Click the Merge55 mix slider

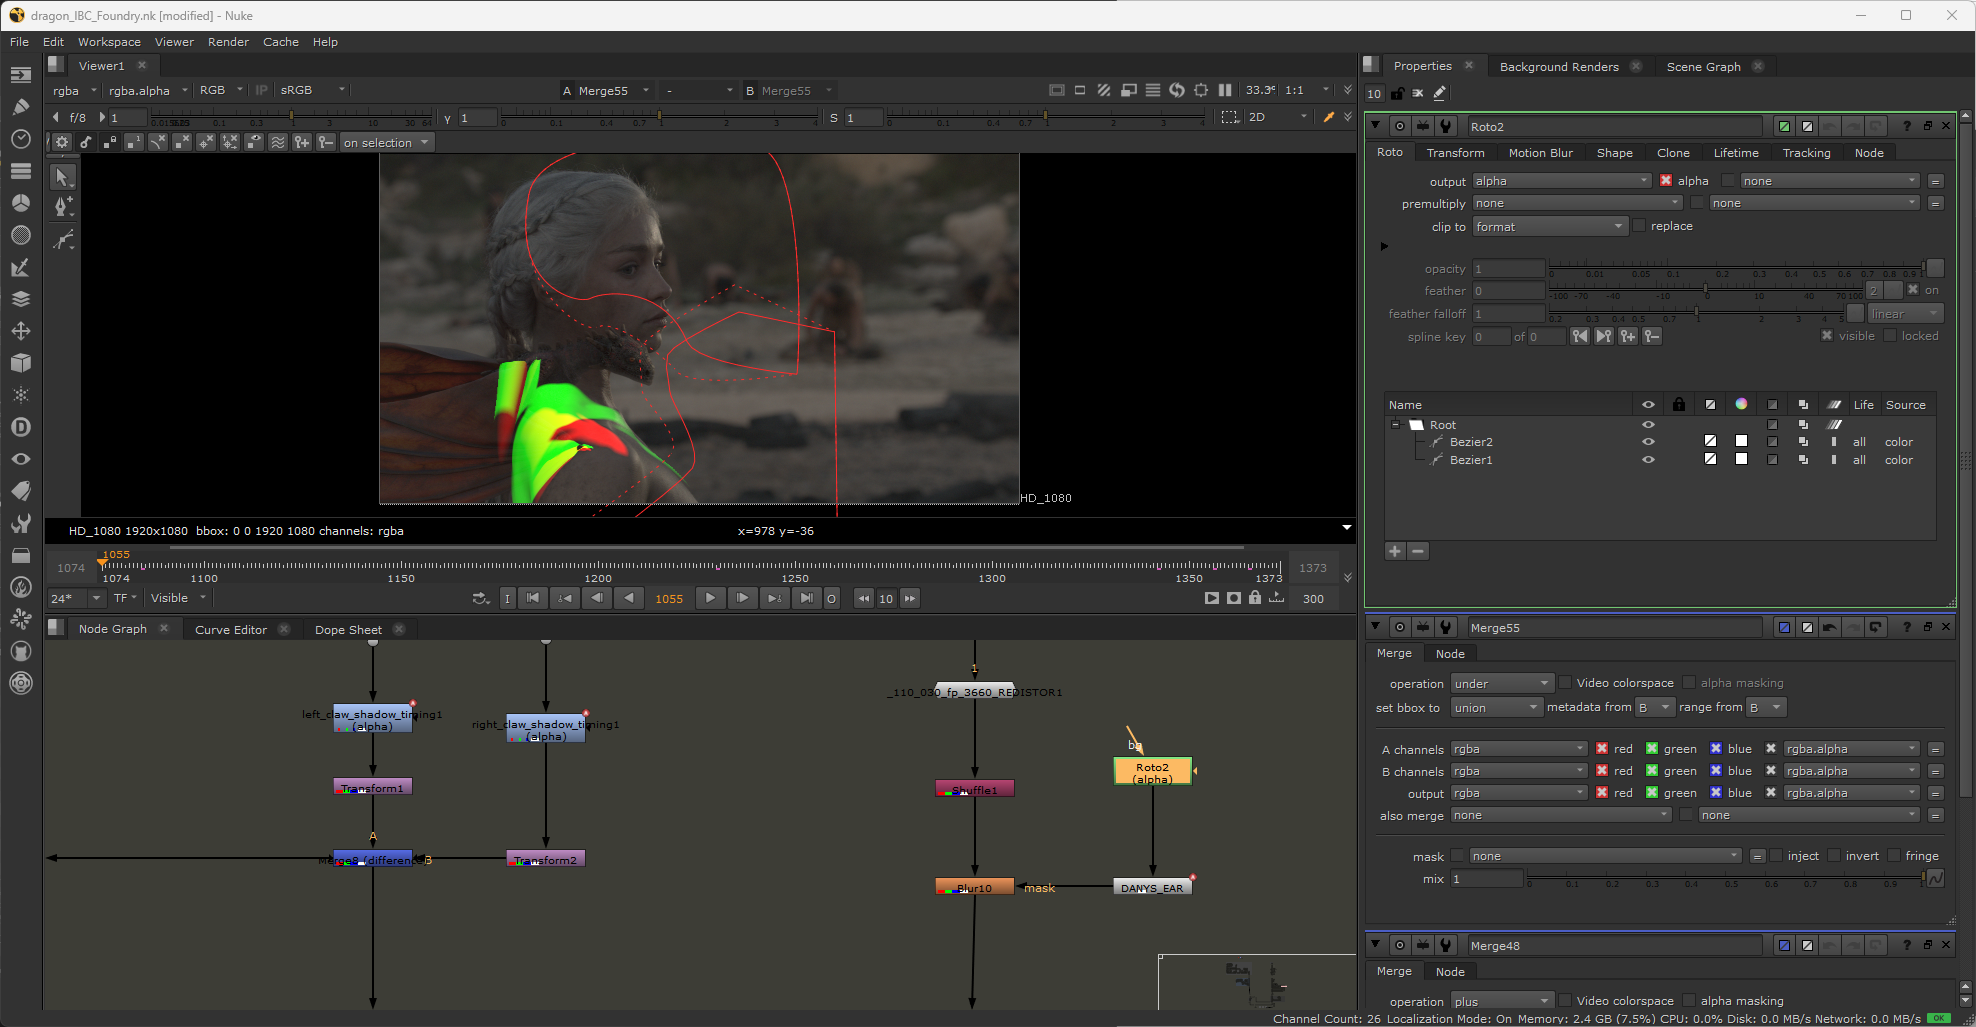click(x=1724, y=878)
